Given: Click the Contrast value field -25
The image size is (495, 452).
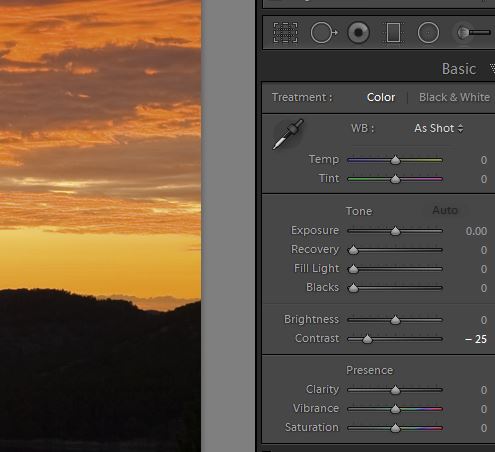Looking at the screenshot, I should [476, 339].
